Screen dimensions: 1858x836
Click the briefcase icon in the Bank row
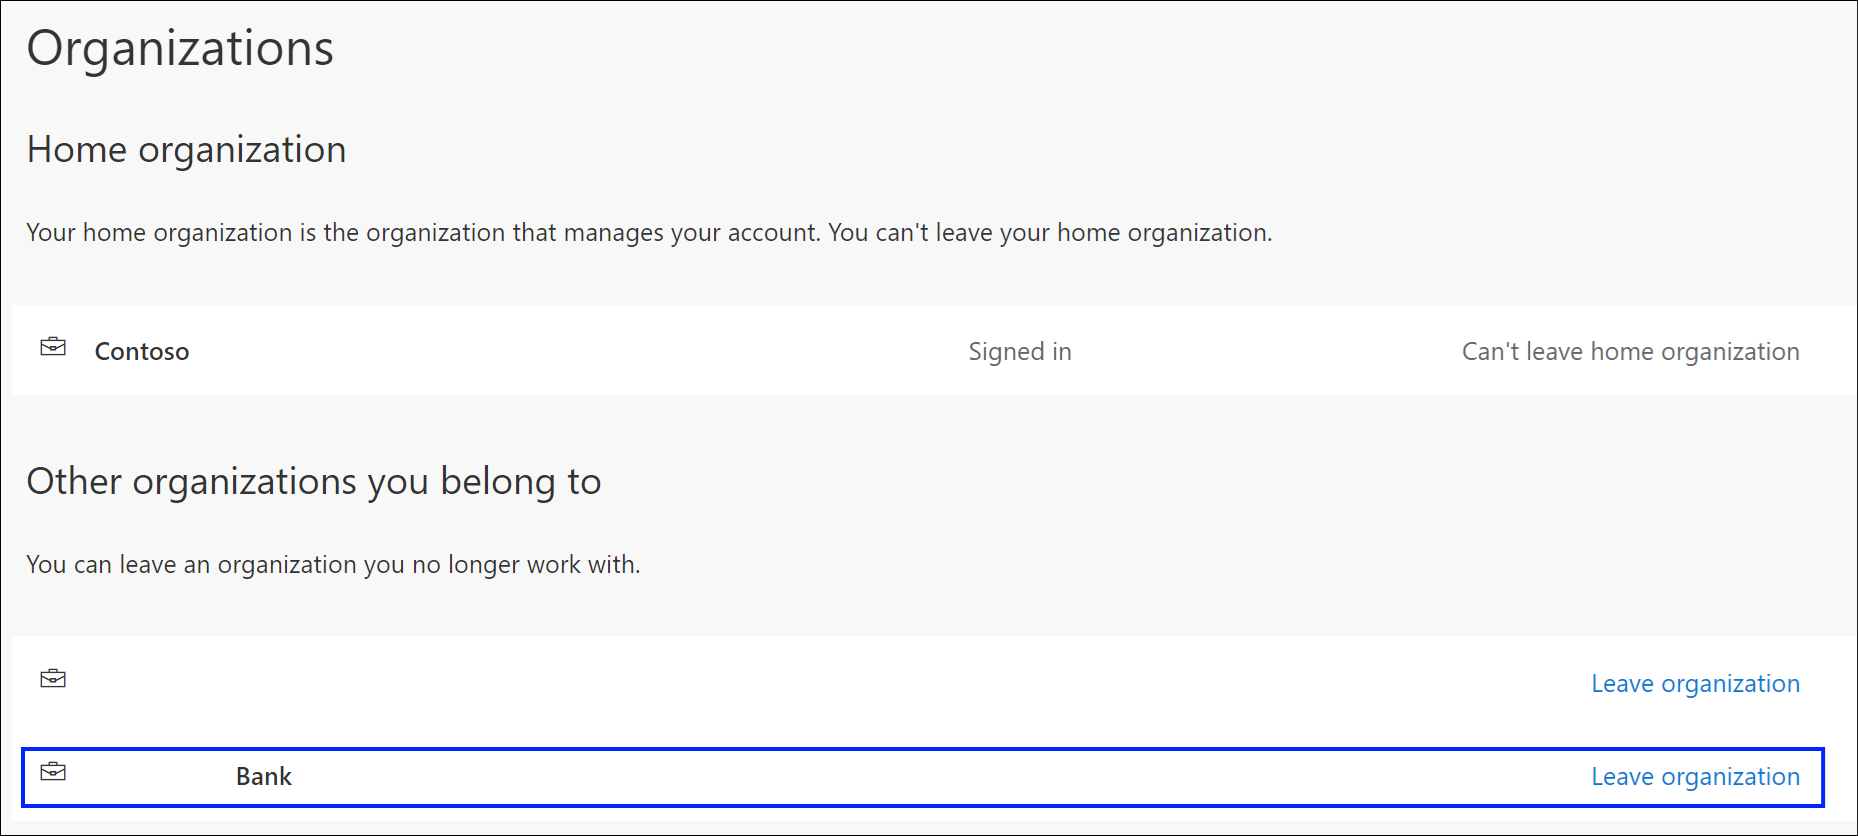tap(53, 772)
